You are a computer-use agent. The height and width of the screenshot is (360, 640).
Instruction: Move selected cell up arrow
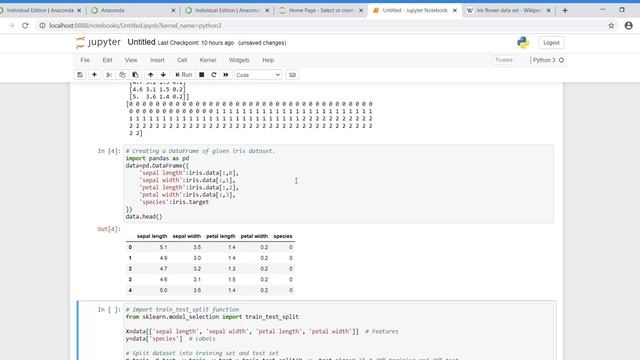pyautogui.click(x=151, y=75)
